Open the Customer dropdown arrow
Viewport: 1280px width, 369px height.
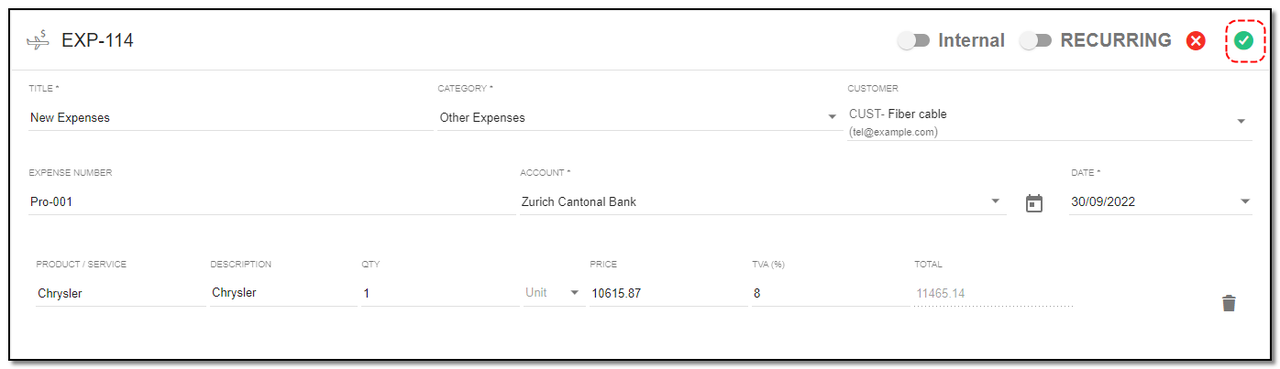1241,121
